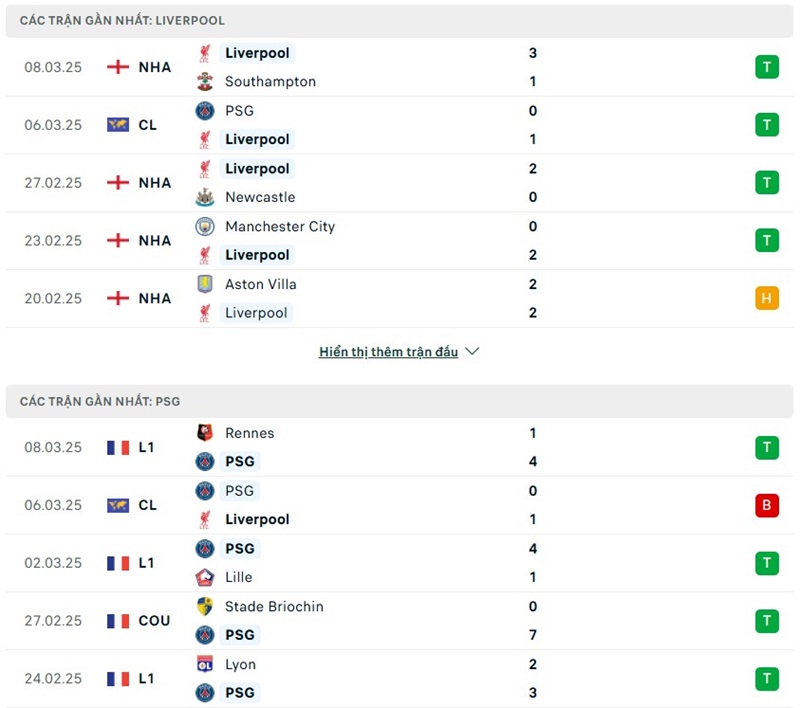Click the Rennes club crest icon

click(205, 433)
